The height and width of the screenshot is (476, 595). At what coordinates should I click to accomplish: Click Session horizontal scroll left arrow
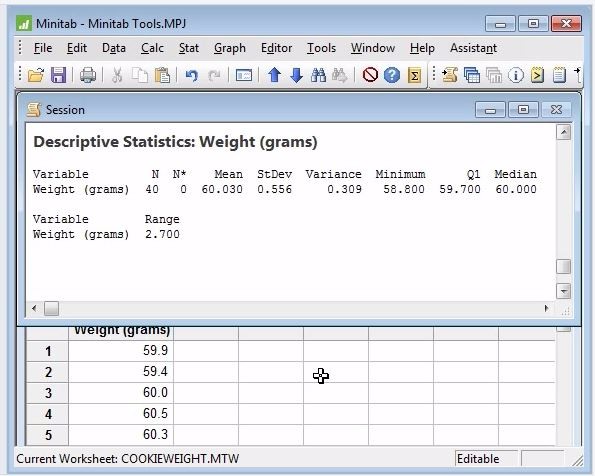click(x=35, y=308)
